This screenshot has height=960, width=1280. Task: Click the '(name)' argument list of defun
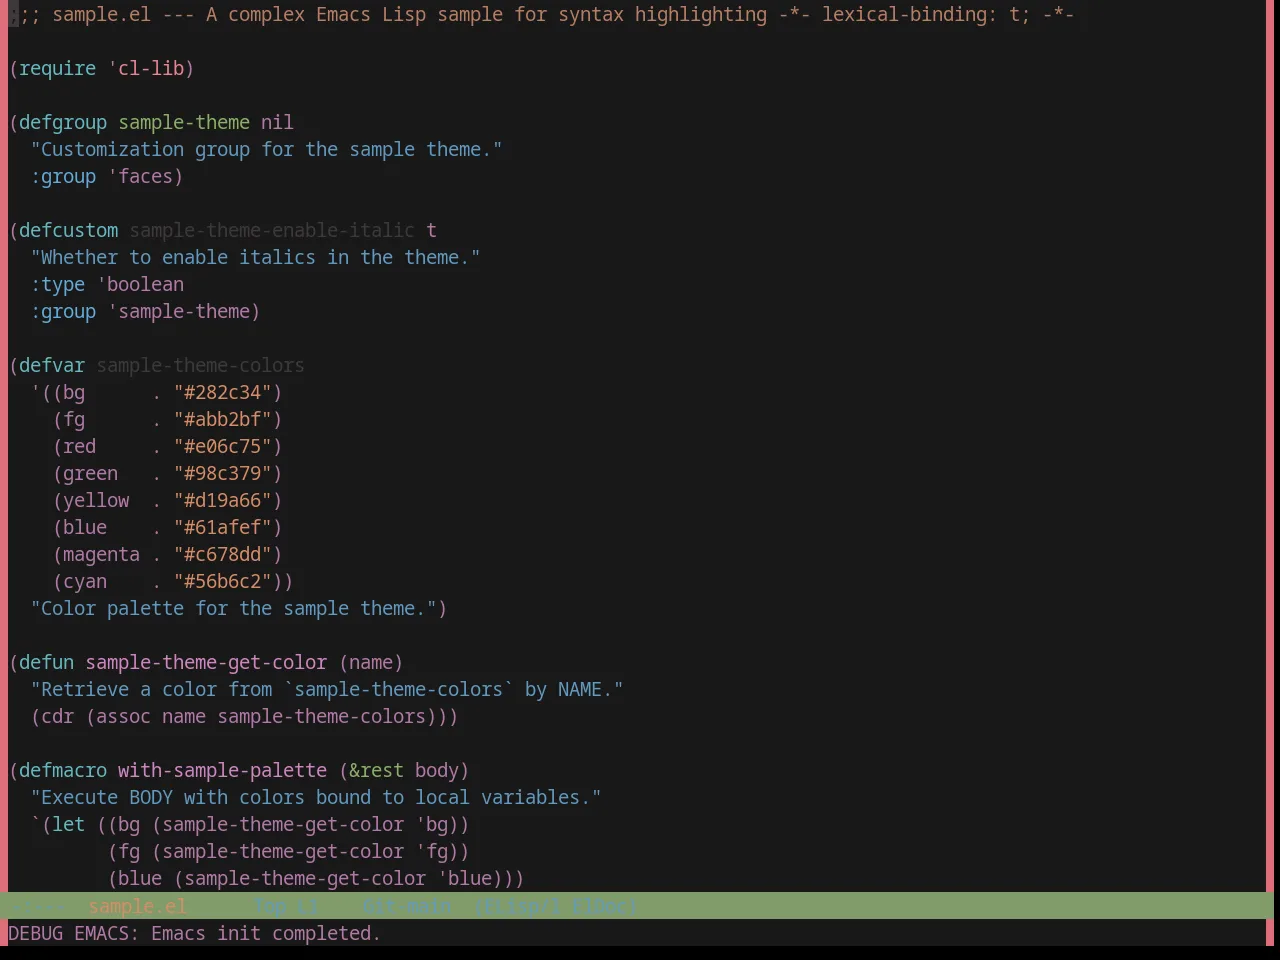click(x=371, y=662)
